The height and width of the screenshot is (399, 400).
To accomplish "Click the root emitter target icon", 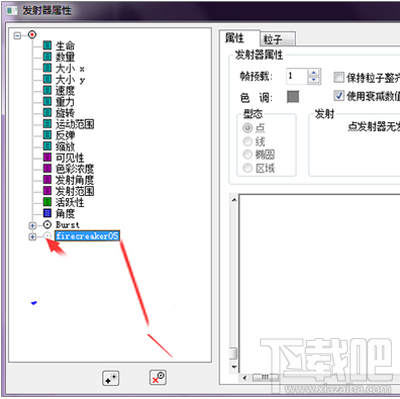I will pos(32,34).
